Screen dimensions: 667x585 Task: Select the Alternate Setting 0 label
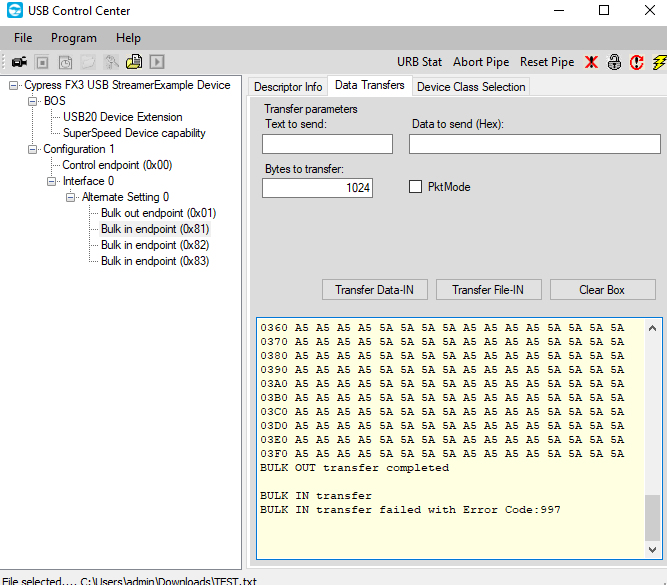pos(125,197)
